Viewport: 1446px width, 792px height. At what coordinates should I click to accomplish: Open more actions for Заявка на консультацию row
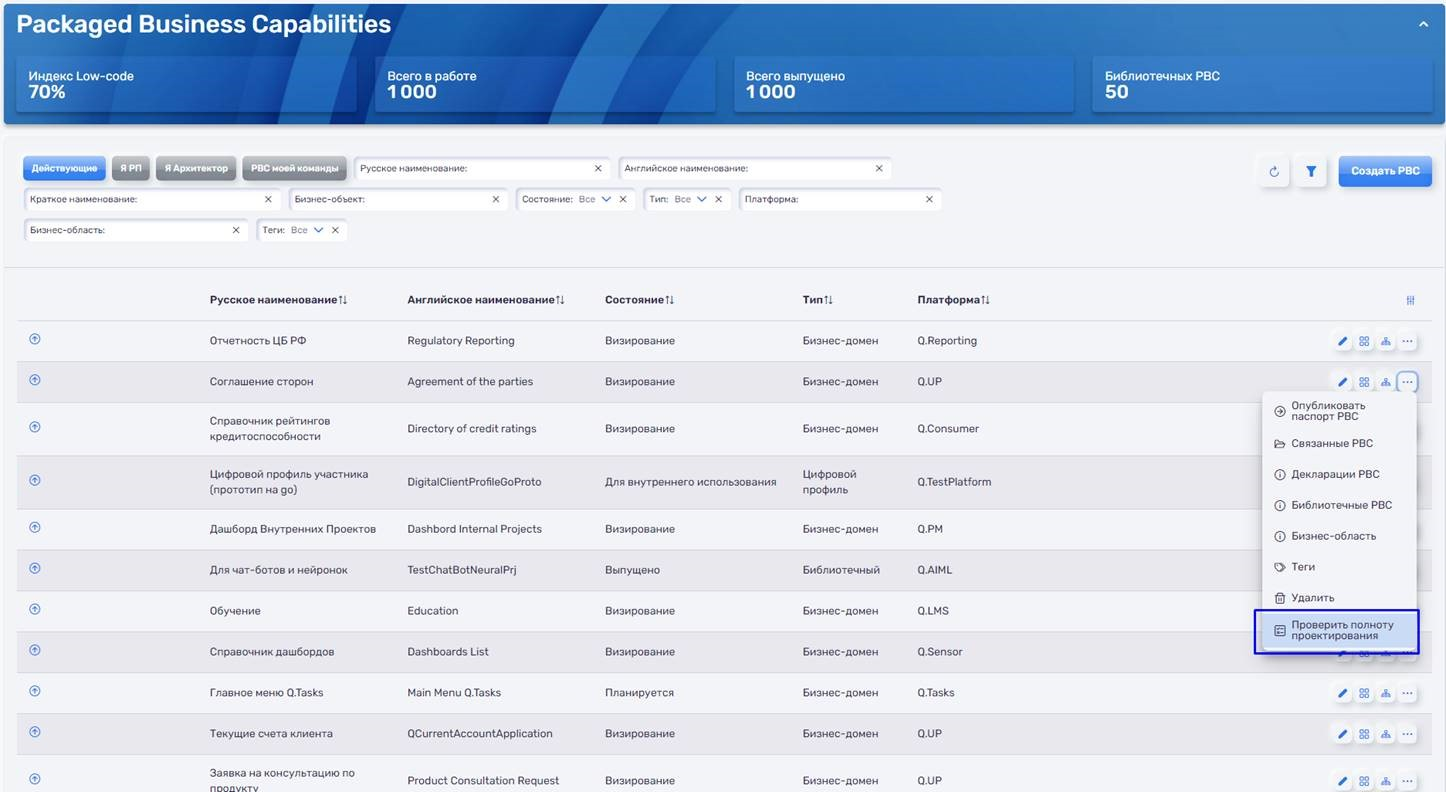1407,781
